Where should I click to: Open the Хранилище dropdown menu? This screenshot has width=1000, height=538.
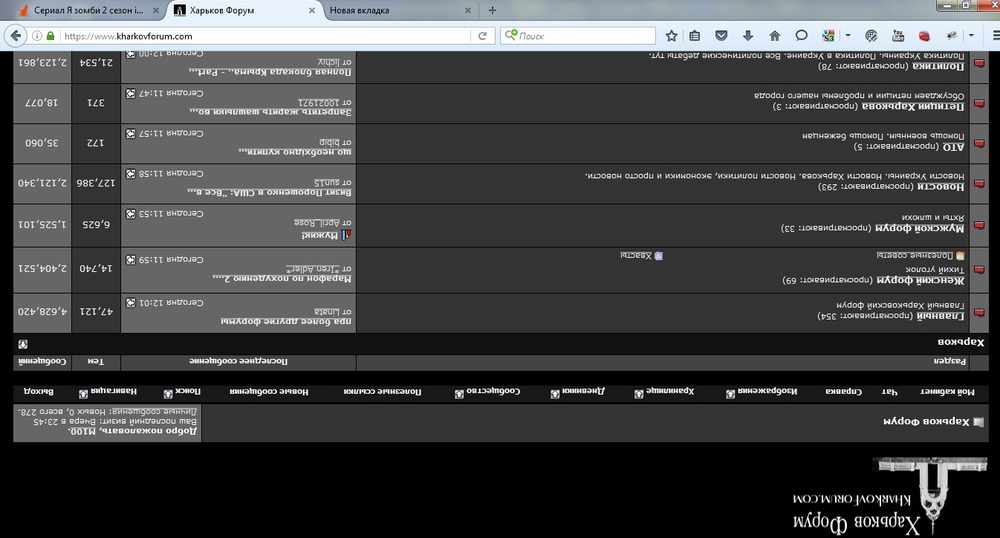click(638, 394)
